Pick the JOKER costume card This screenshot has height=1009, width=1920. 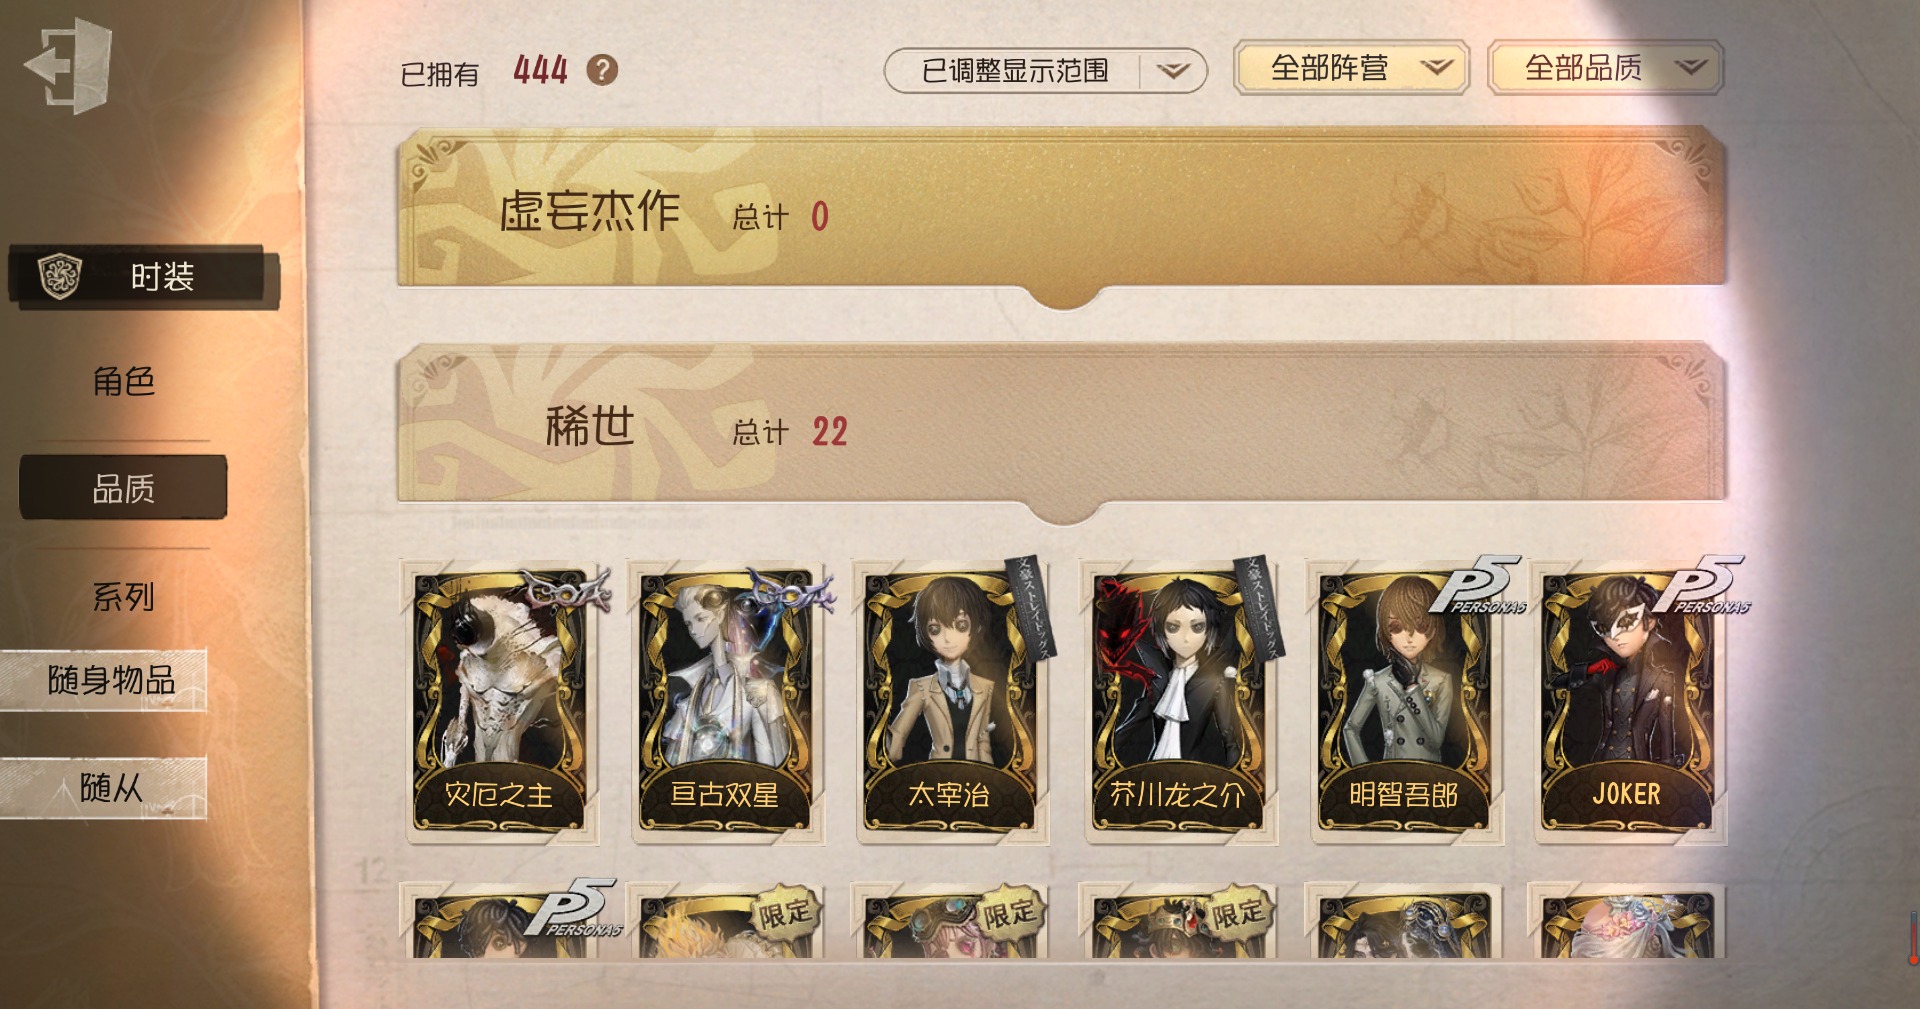point(1628,701)
